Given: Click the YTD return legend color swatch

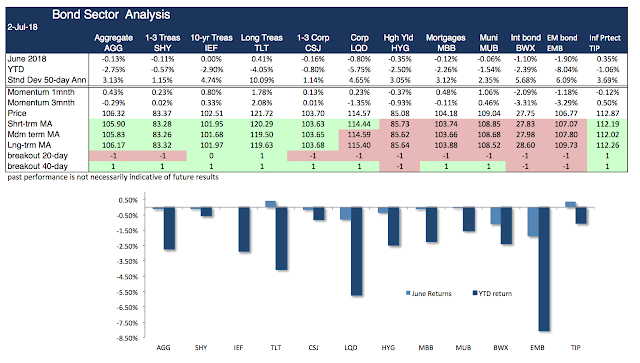Looking at the screenshot, I should [x=475, y=293].
